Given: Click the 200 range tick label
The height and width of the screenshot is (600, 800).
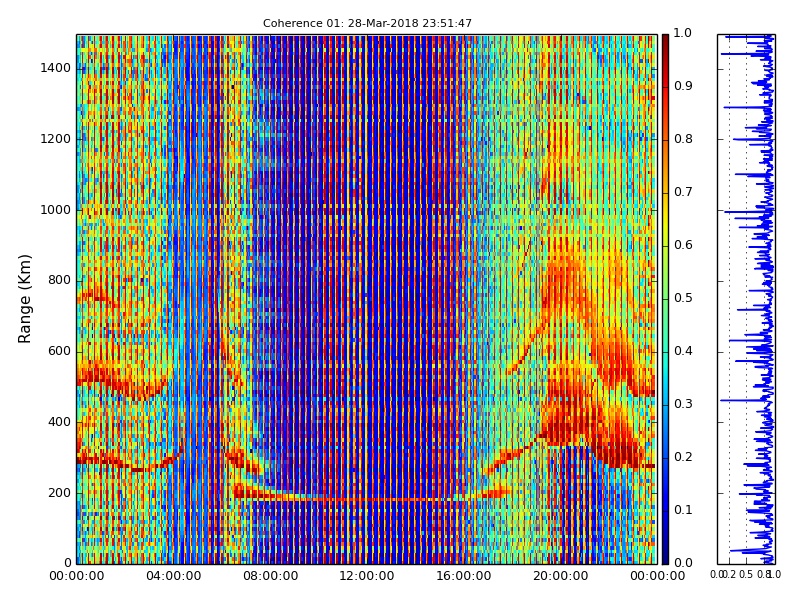Looking at the screenshot, I should 59,493.
